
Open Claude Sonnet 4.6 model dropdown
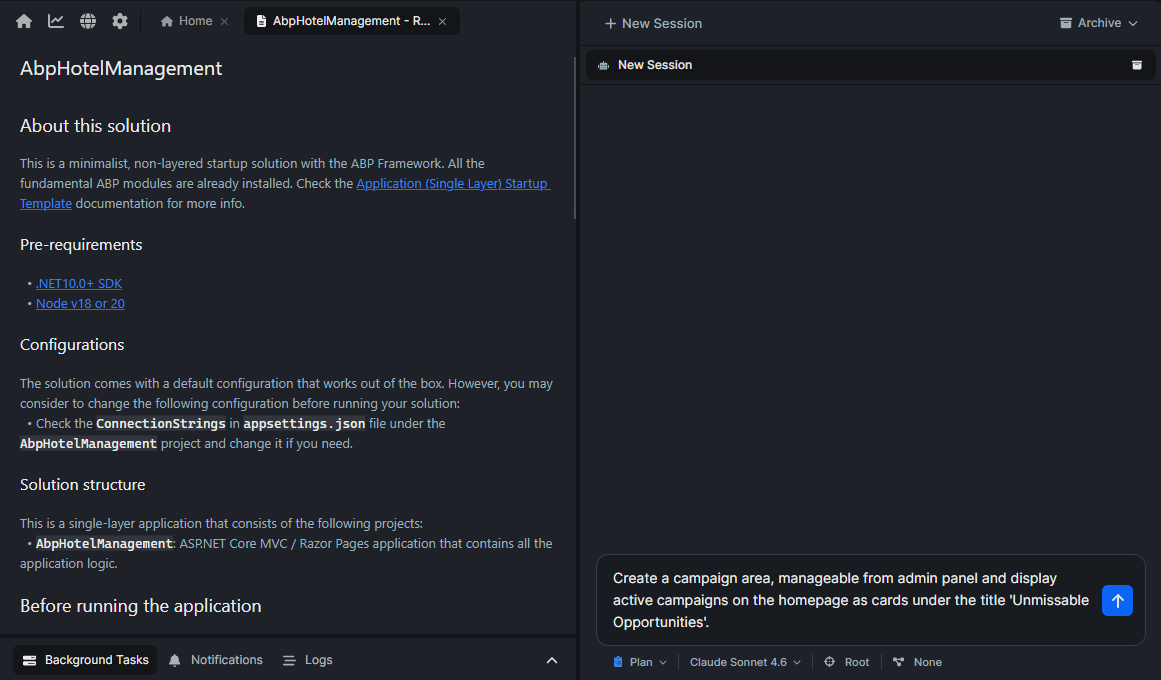(x=745, y=662)
